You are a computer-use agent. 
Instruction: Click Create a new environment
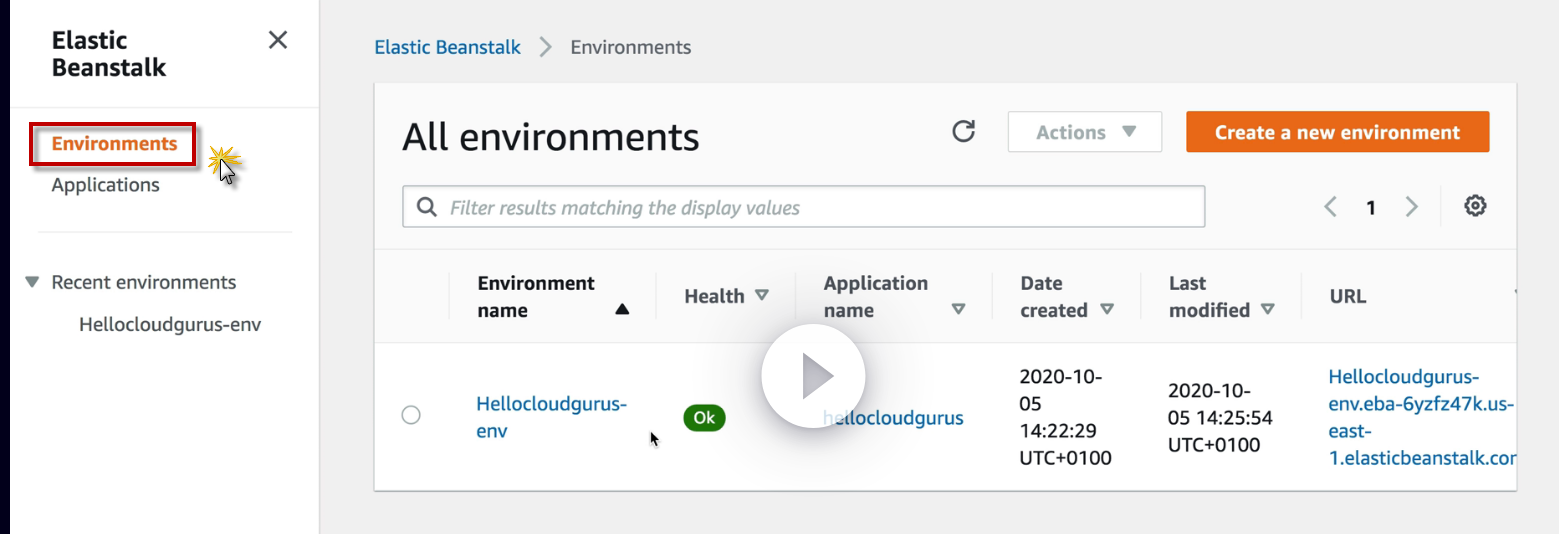pos(1337,132)
